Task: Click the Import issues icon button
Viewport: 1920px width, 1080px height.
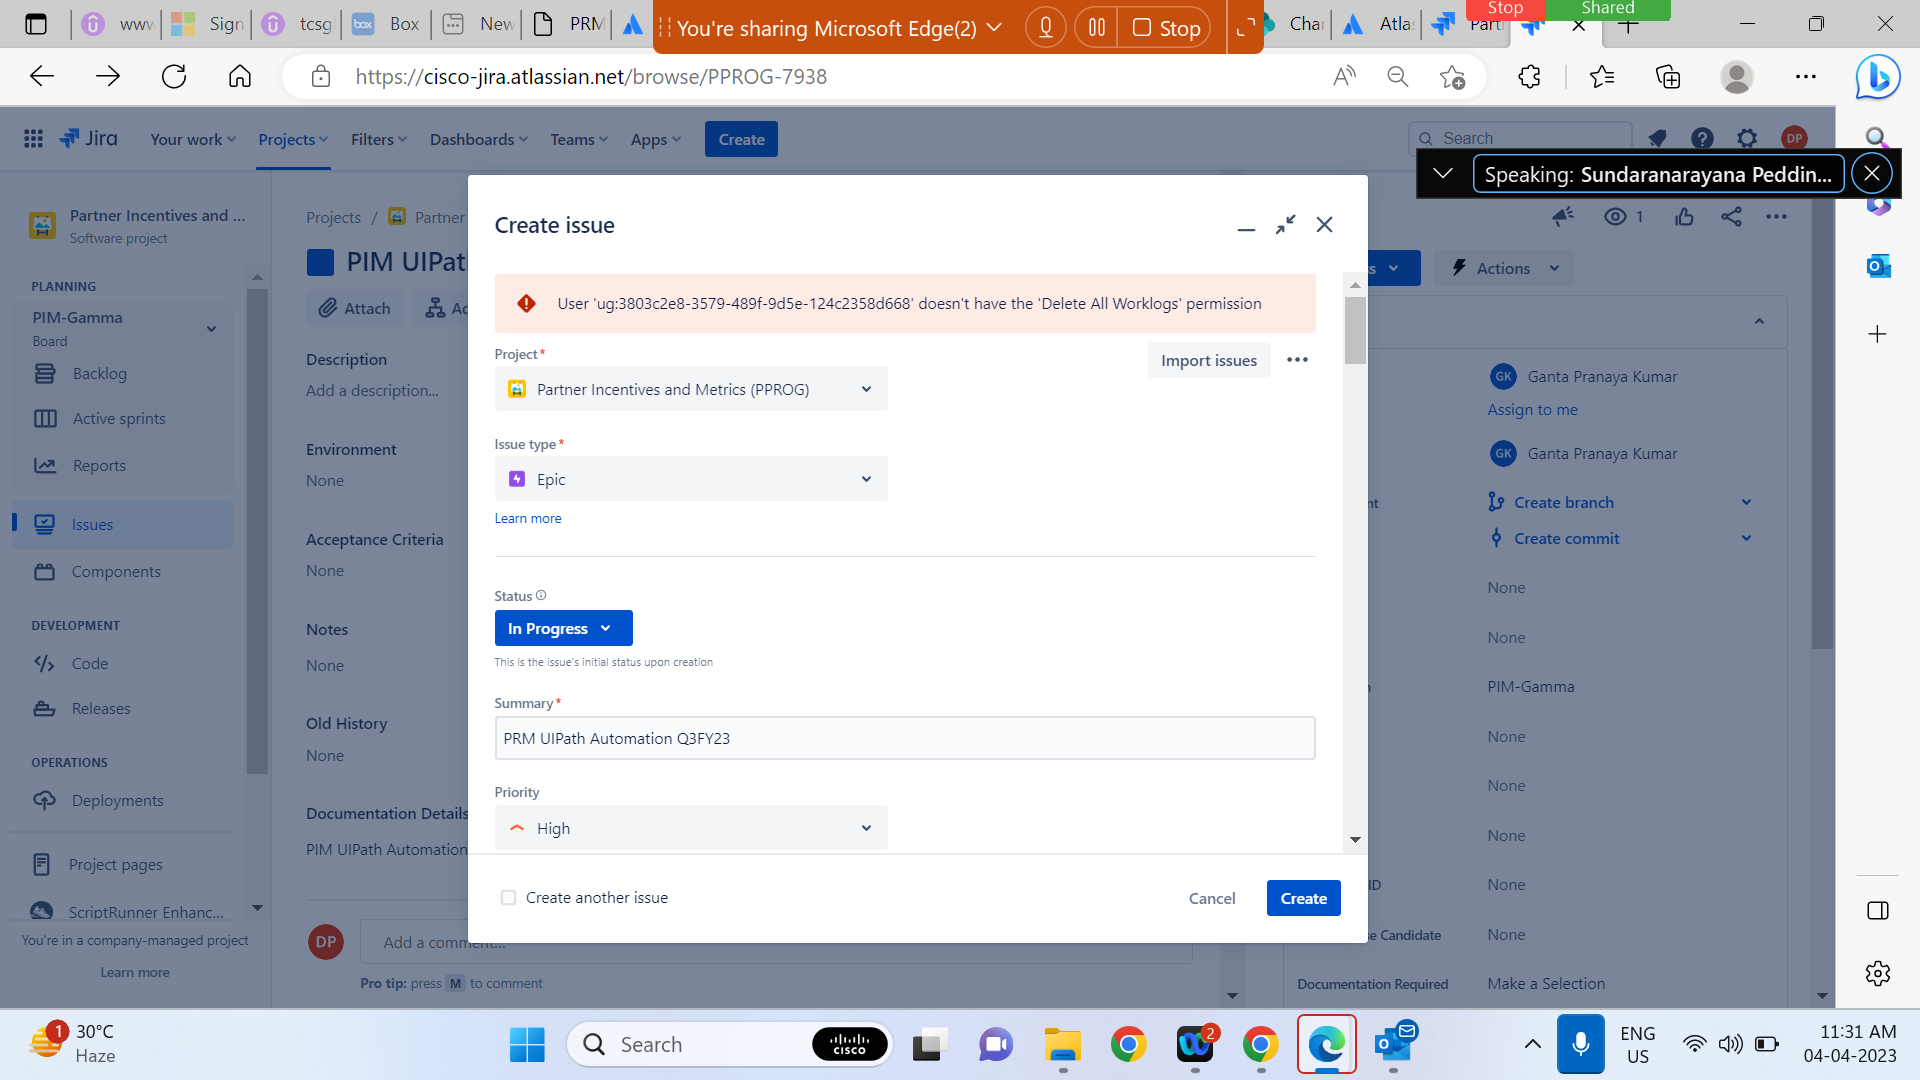Action: 1208,359
